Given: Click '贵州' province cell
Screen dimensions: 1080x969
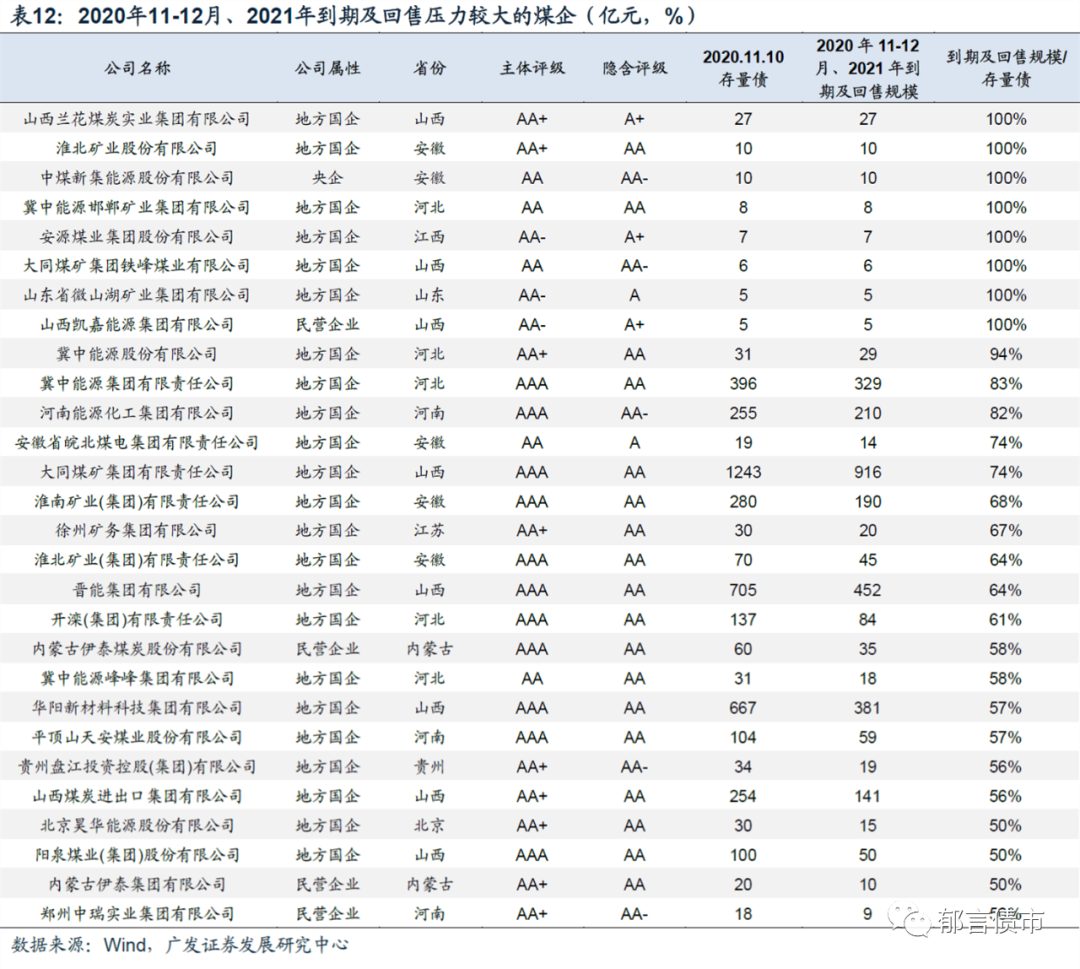Looking at the screenshot, I should click(430, 767).
